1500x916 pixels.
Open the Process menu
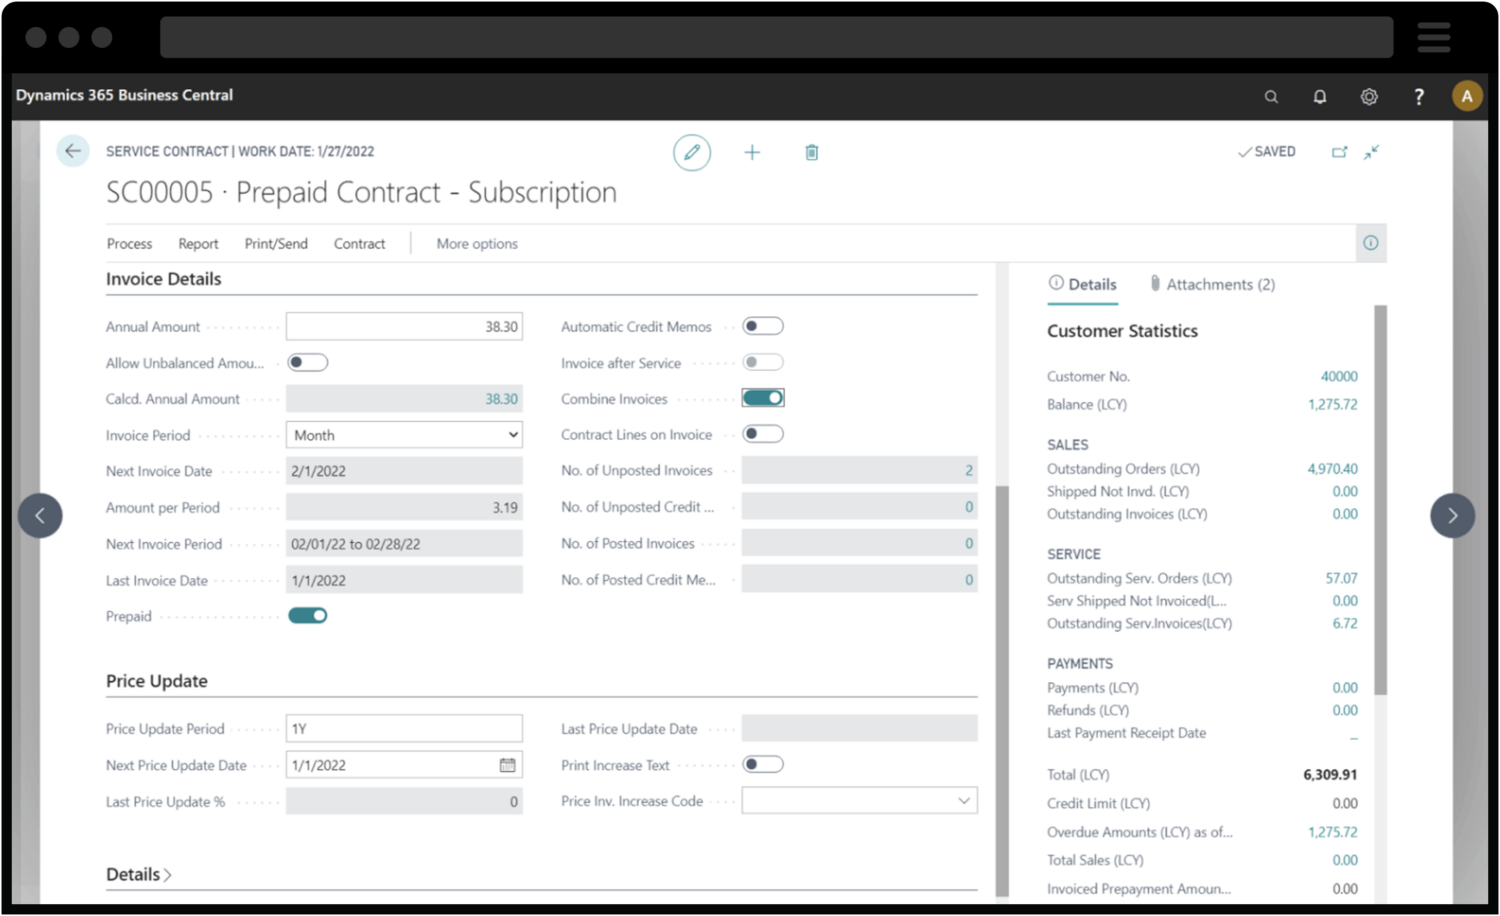click(x=129, y=244)
